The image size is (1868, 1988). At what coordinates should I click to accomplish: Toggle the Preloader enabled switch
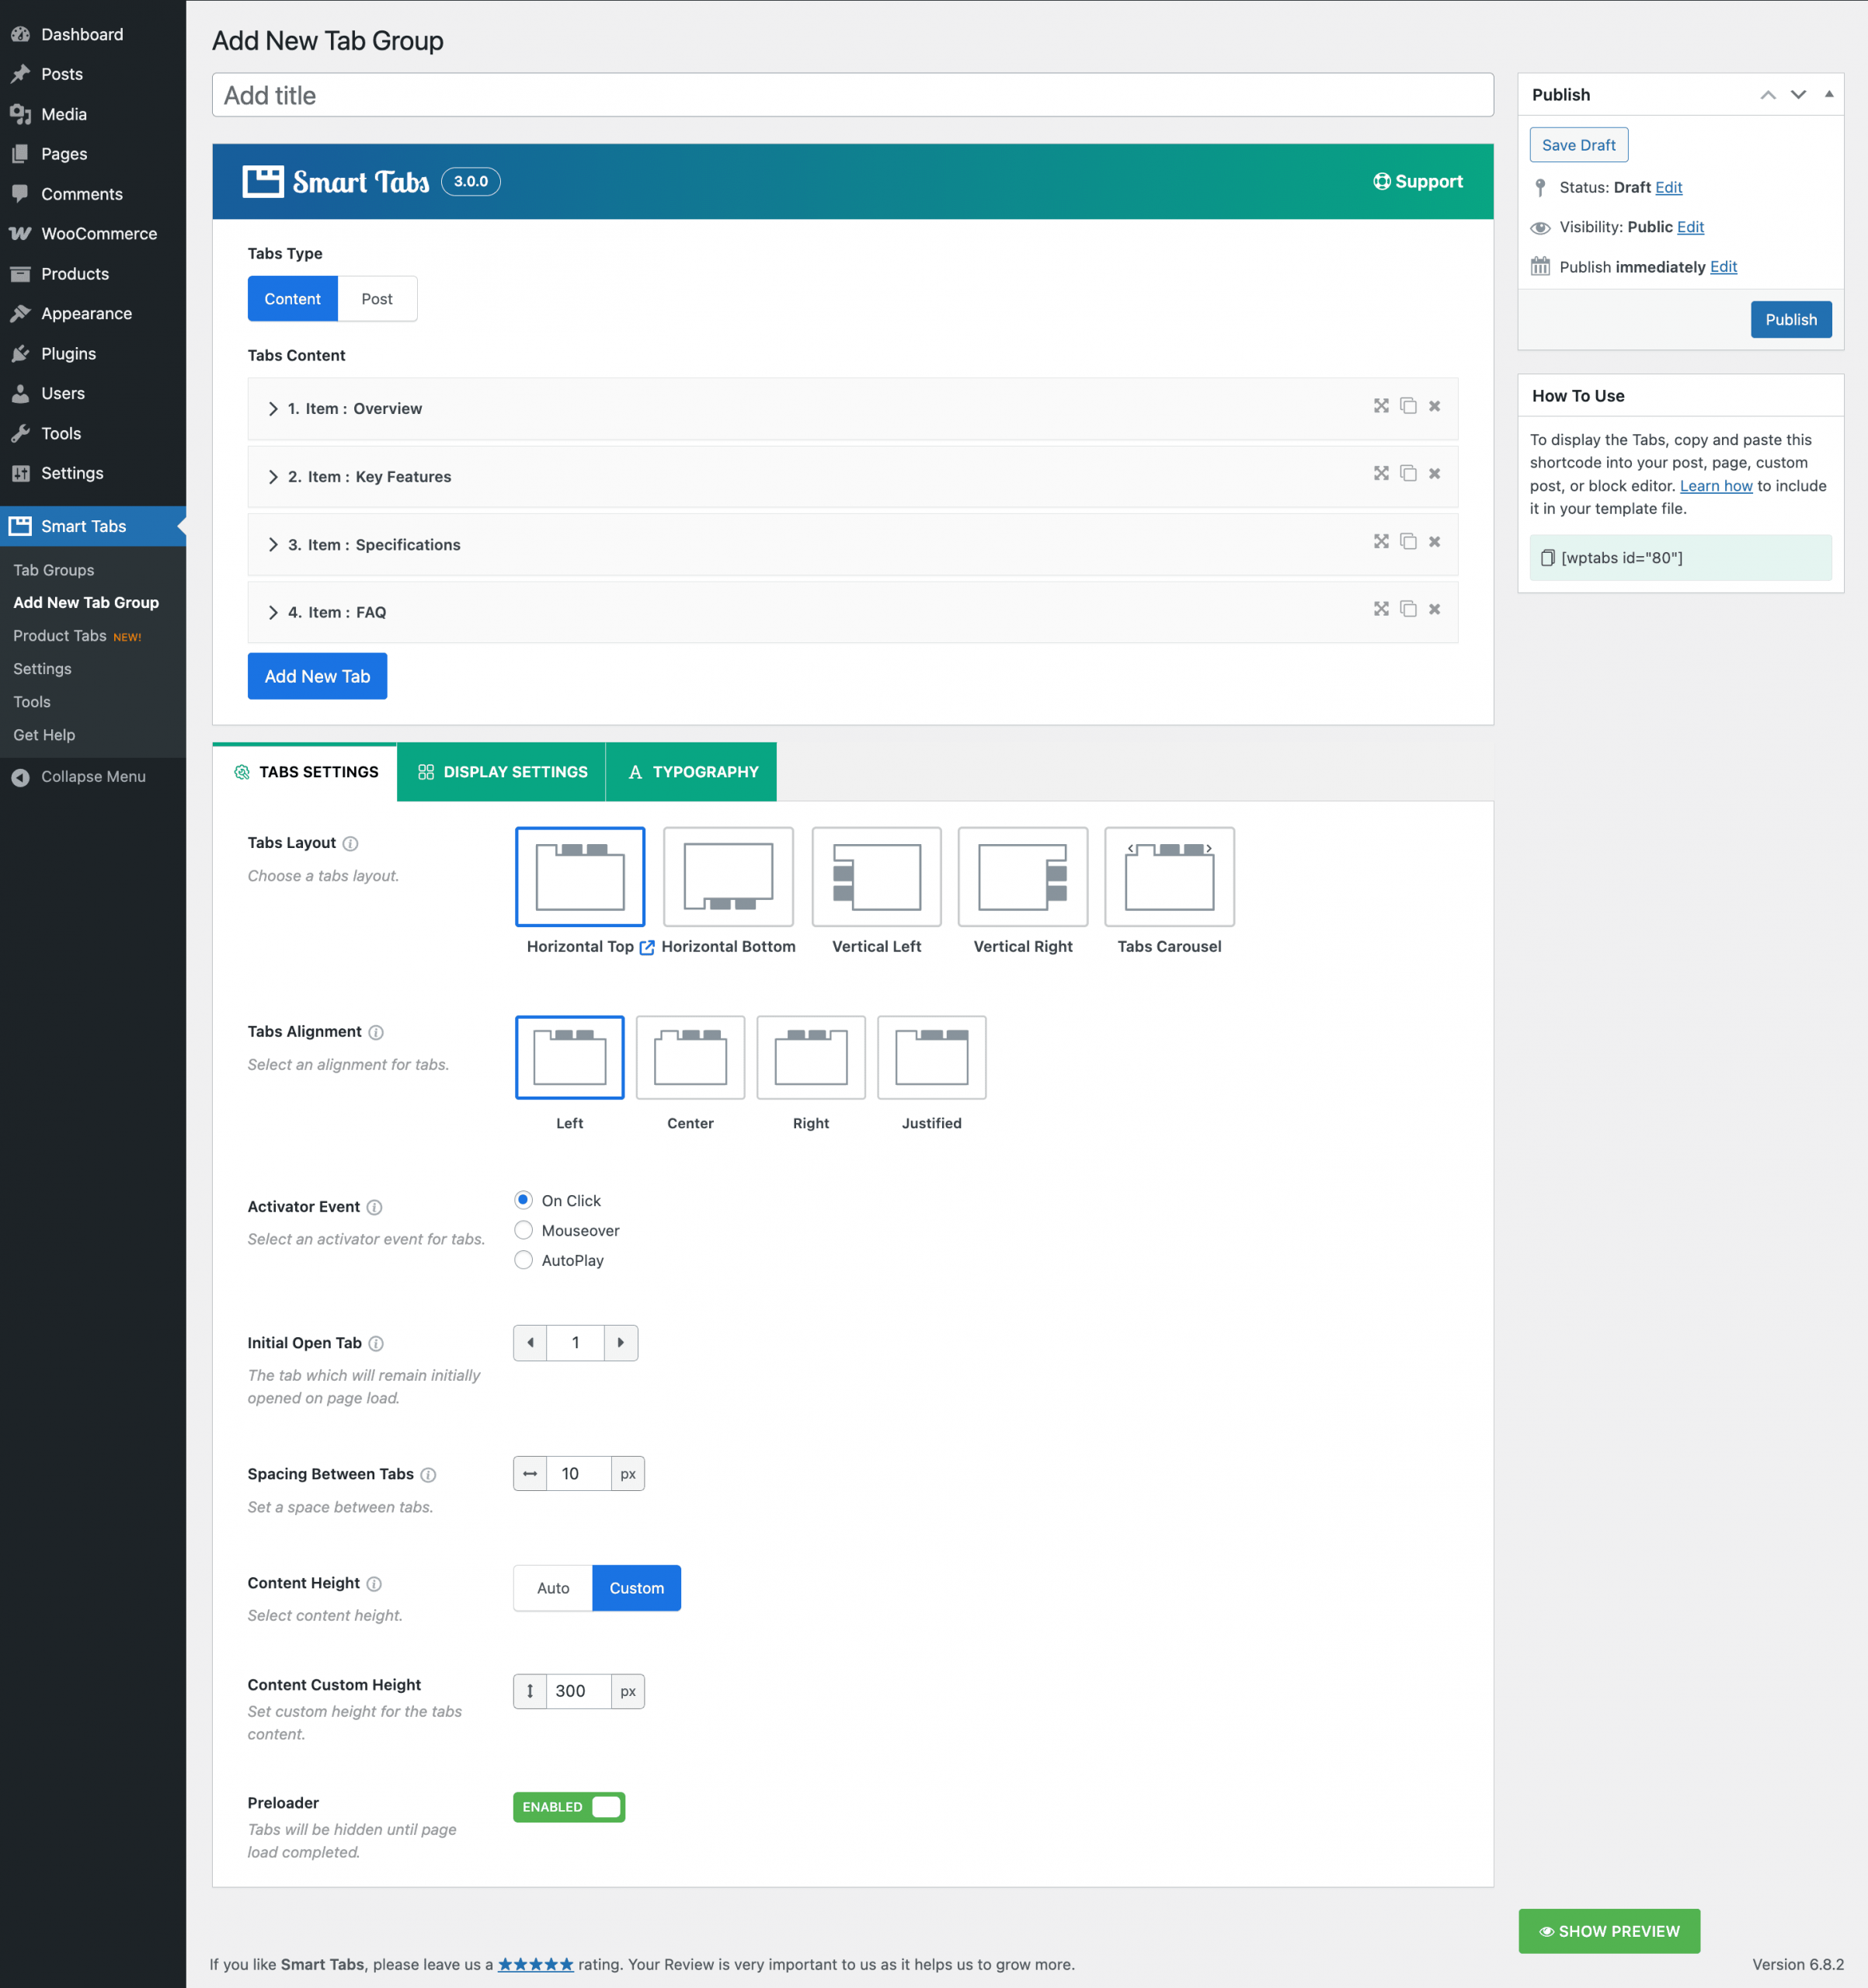tap(569, 1807)
